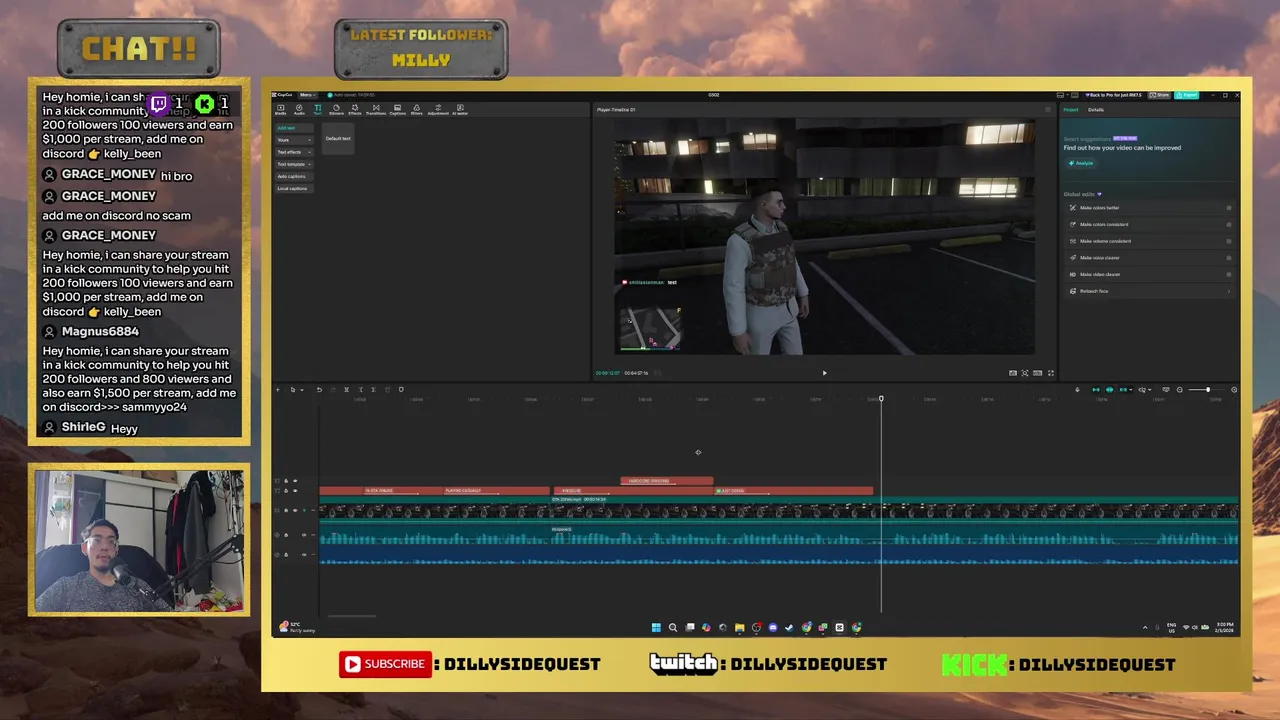The width and height of the screenshot is (1280, 720).
Task: Toggle linkage on timeline toolbar
Action: click(x=1123, y=389)
